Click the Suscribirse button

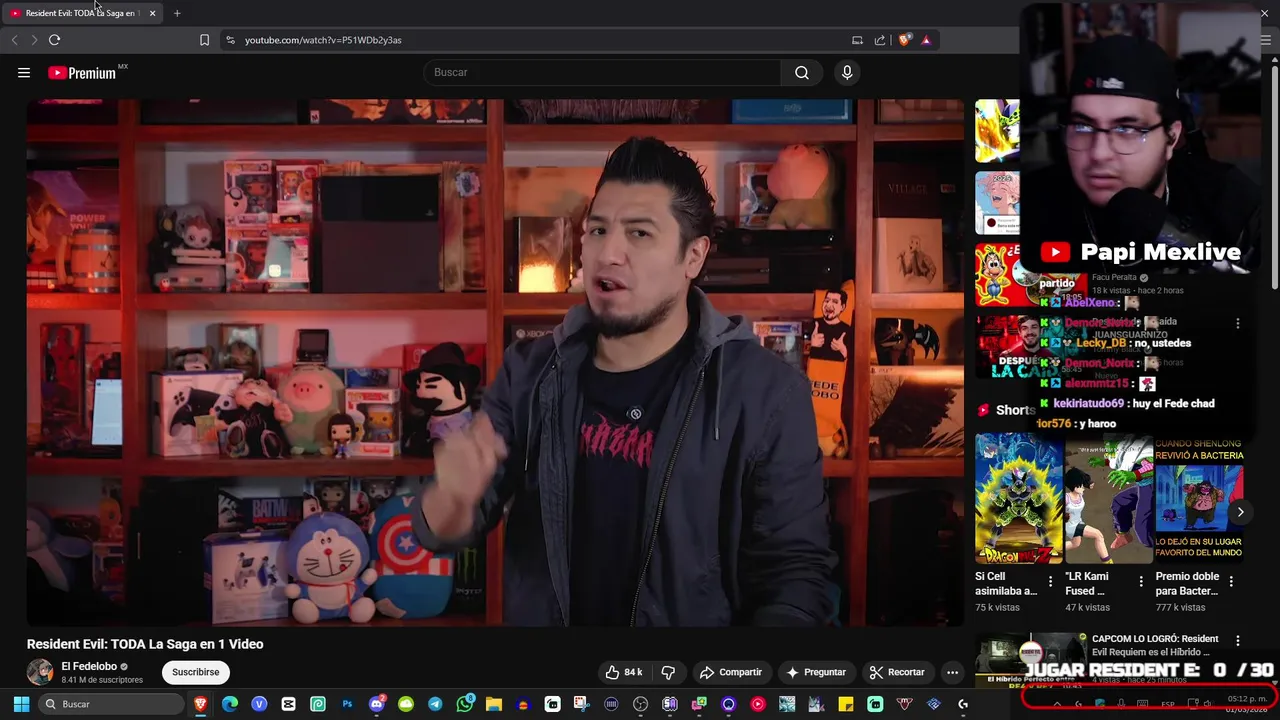(x=195, y=672)
